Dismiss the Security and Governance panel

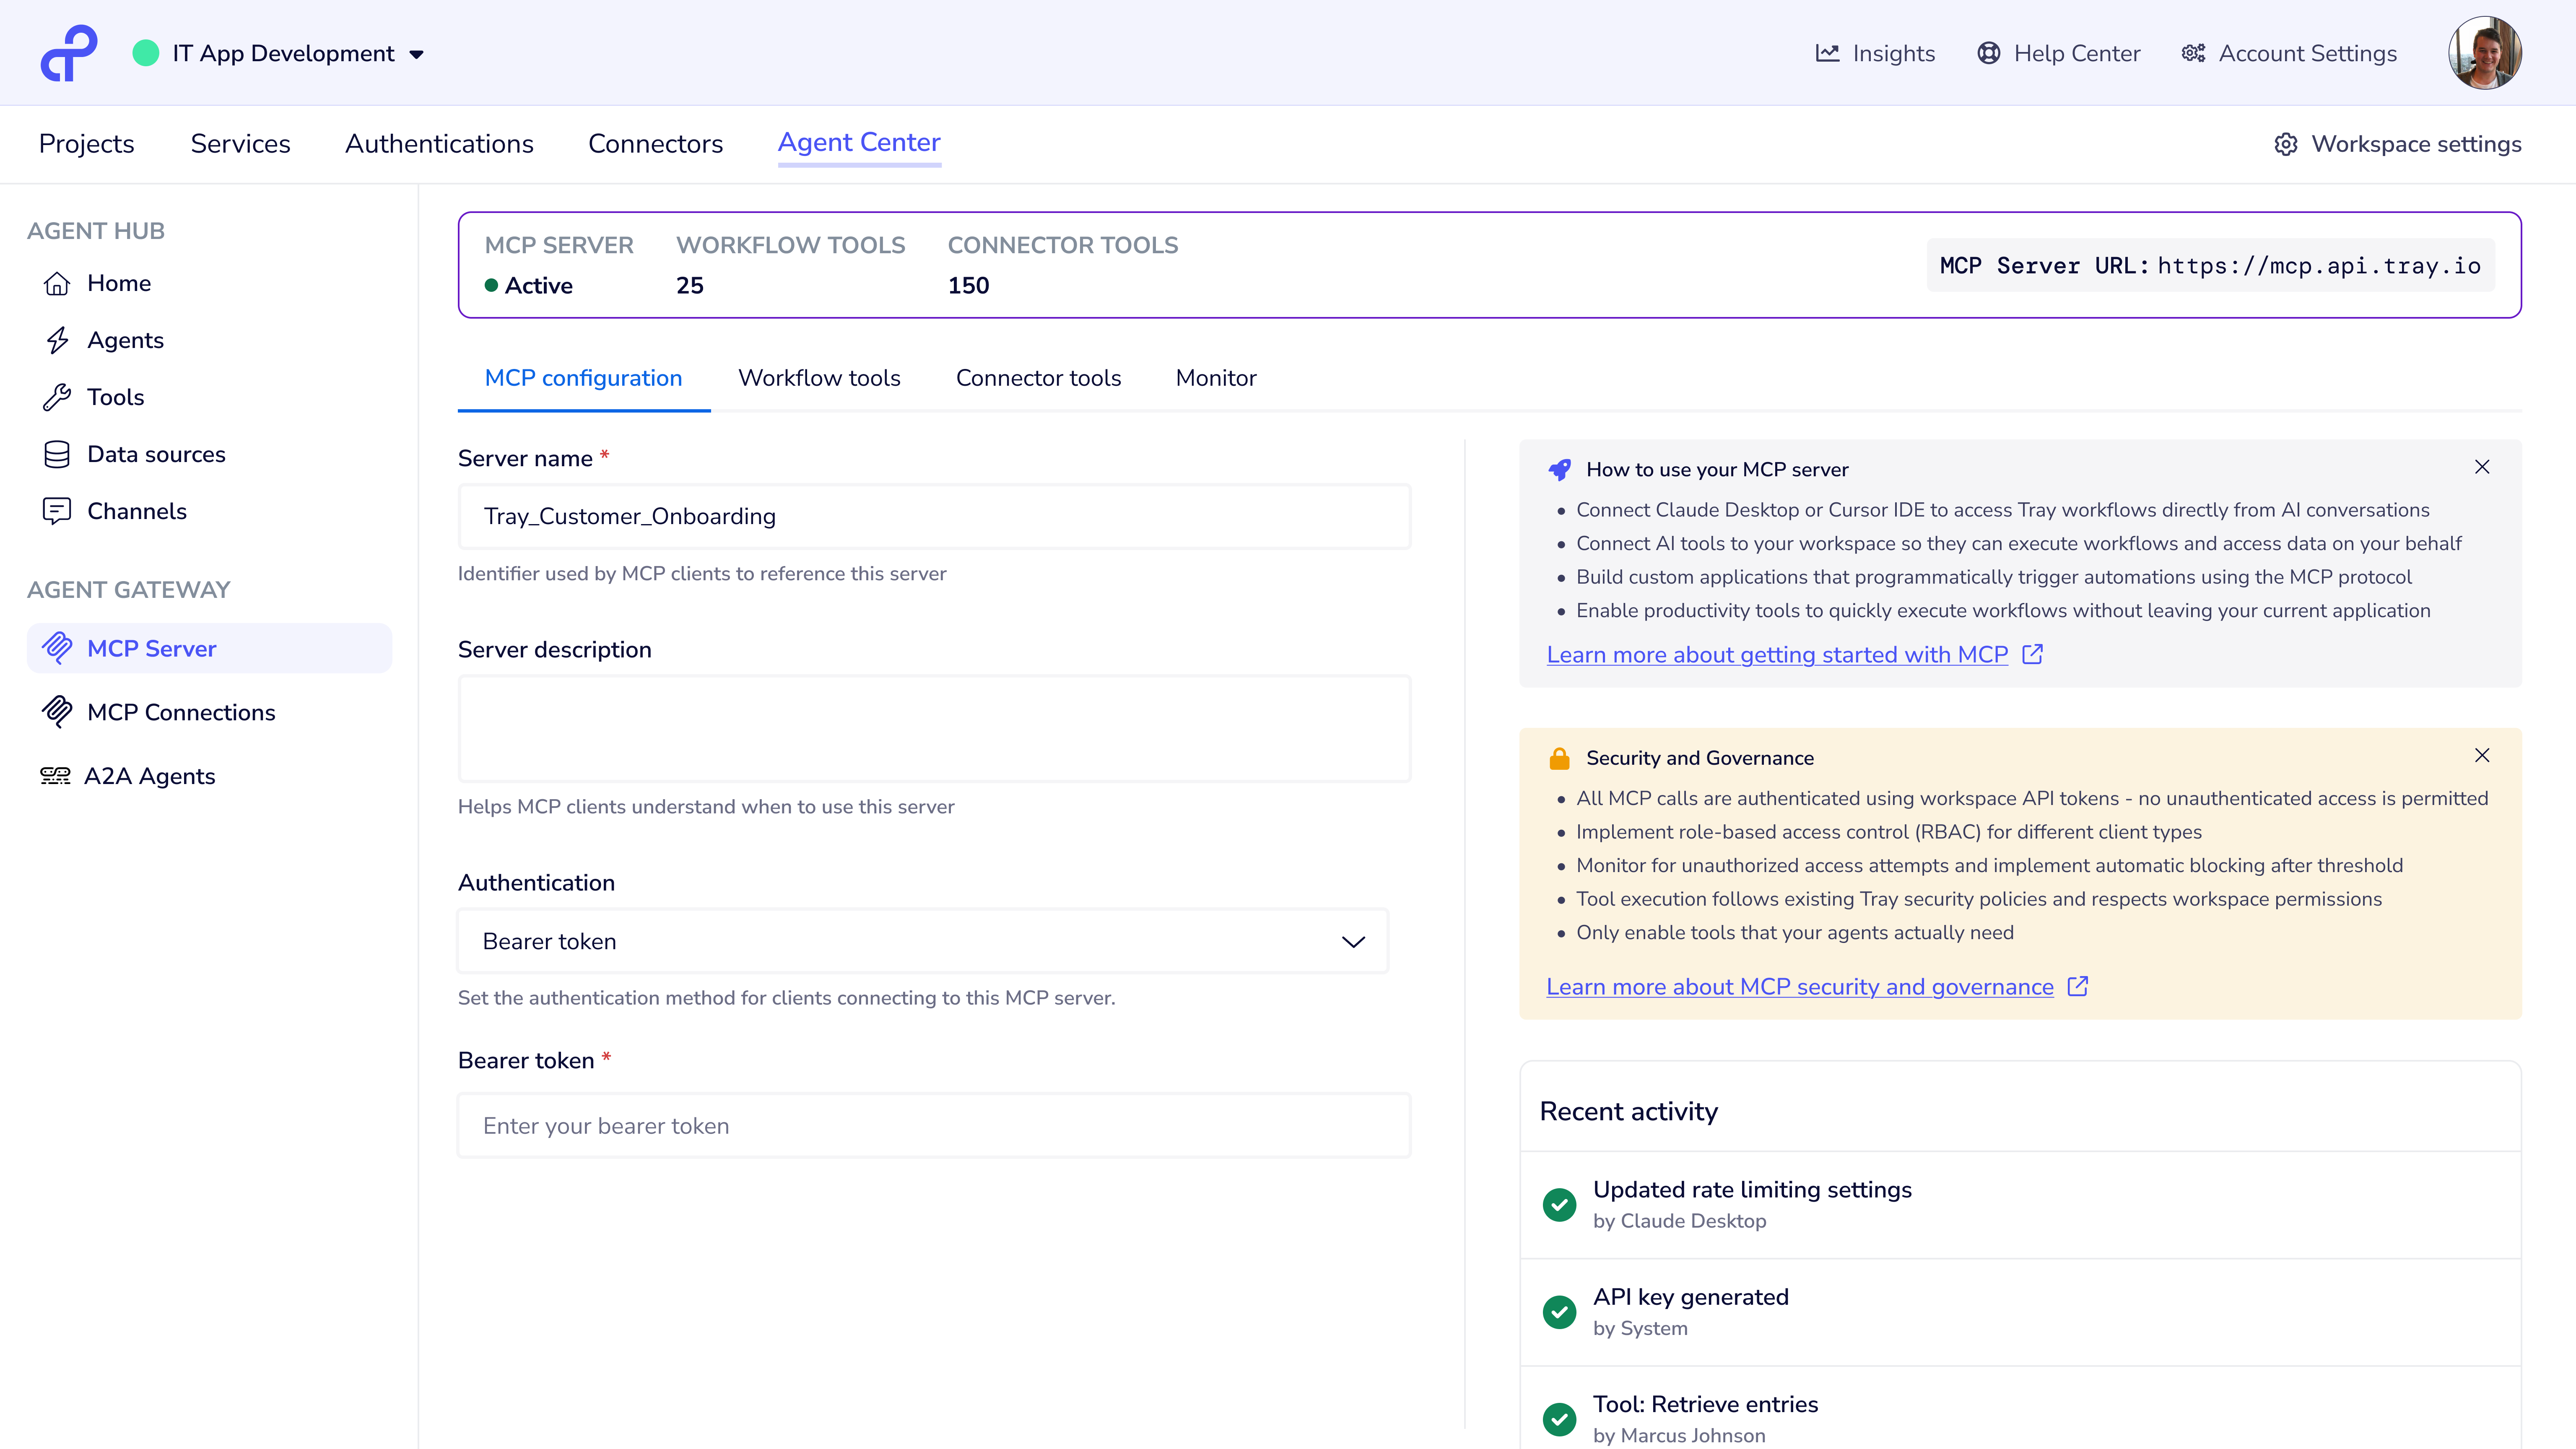pyautogui.click(x=2482, y=755)
